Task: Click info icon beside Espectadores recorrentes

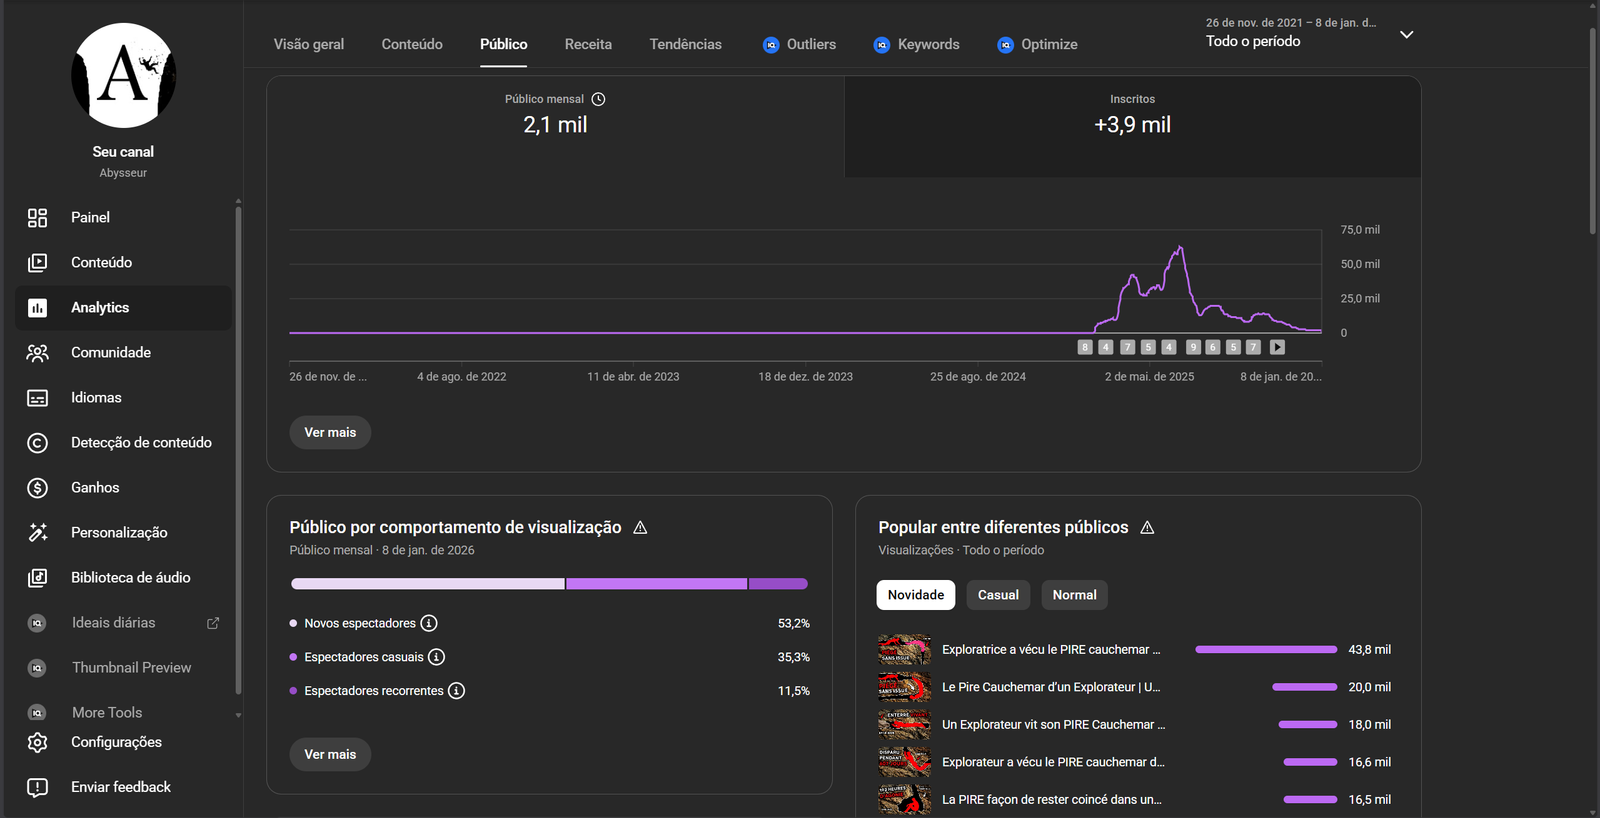Action: click(x=456, y=691)
